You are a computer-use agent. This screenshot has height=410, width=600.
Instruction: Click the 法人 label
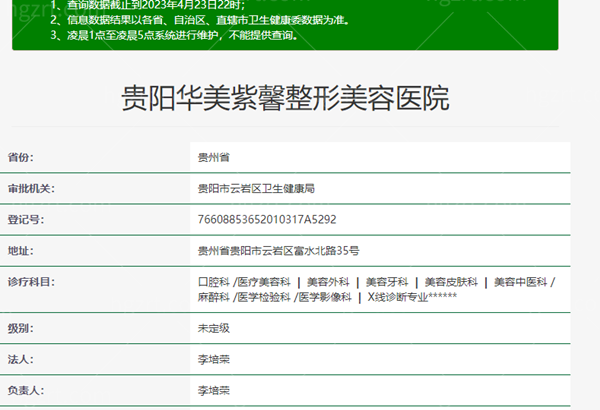(21, 359)
